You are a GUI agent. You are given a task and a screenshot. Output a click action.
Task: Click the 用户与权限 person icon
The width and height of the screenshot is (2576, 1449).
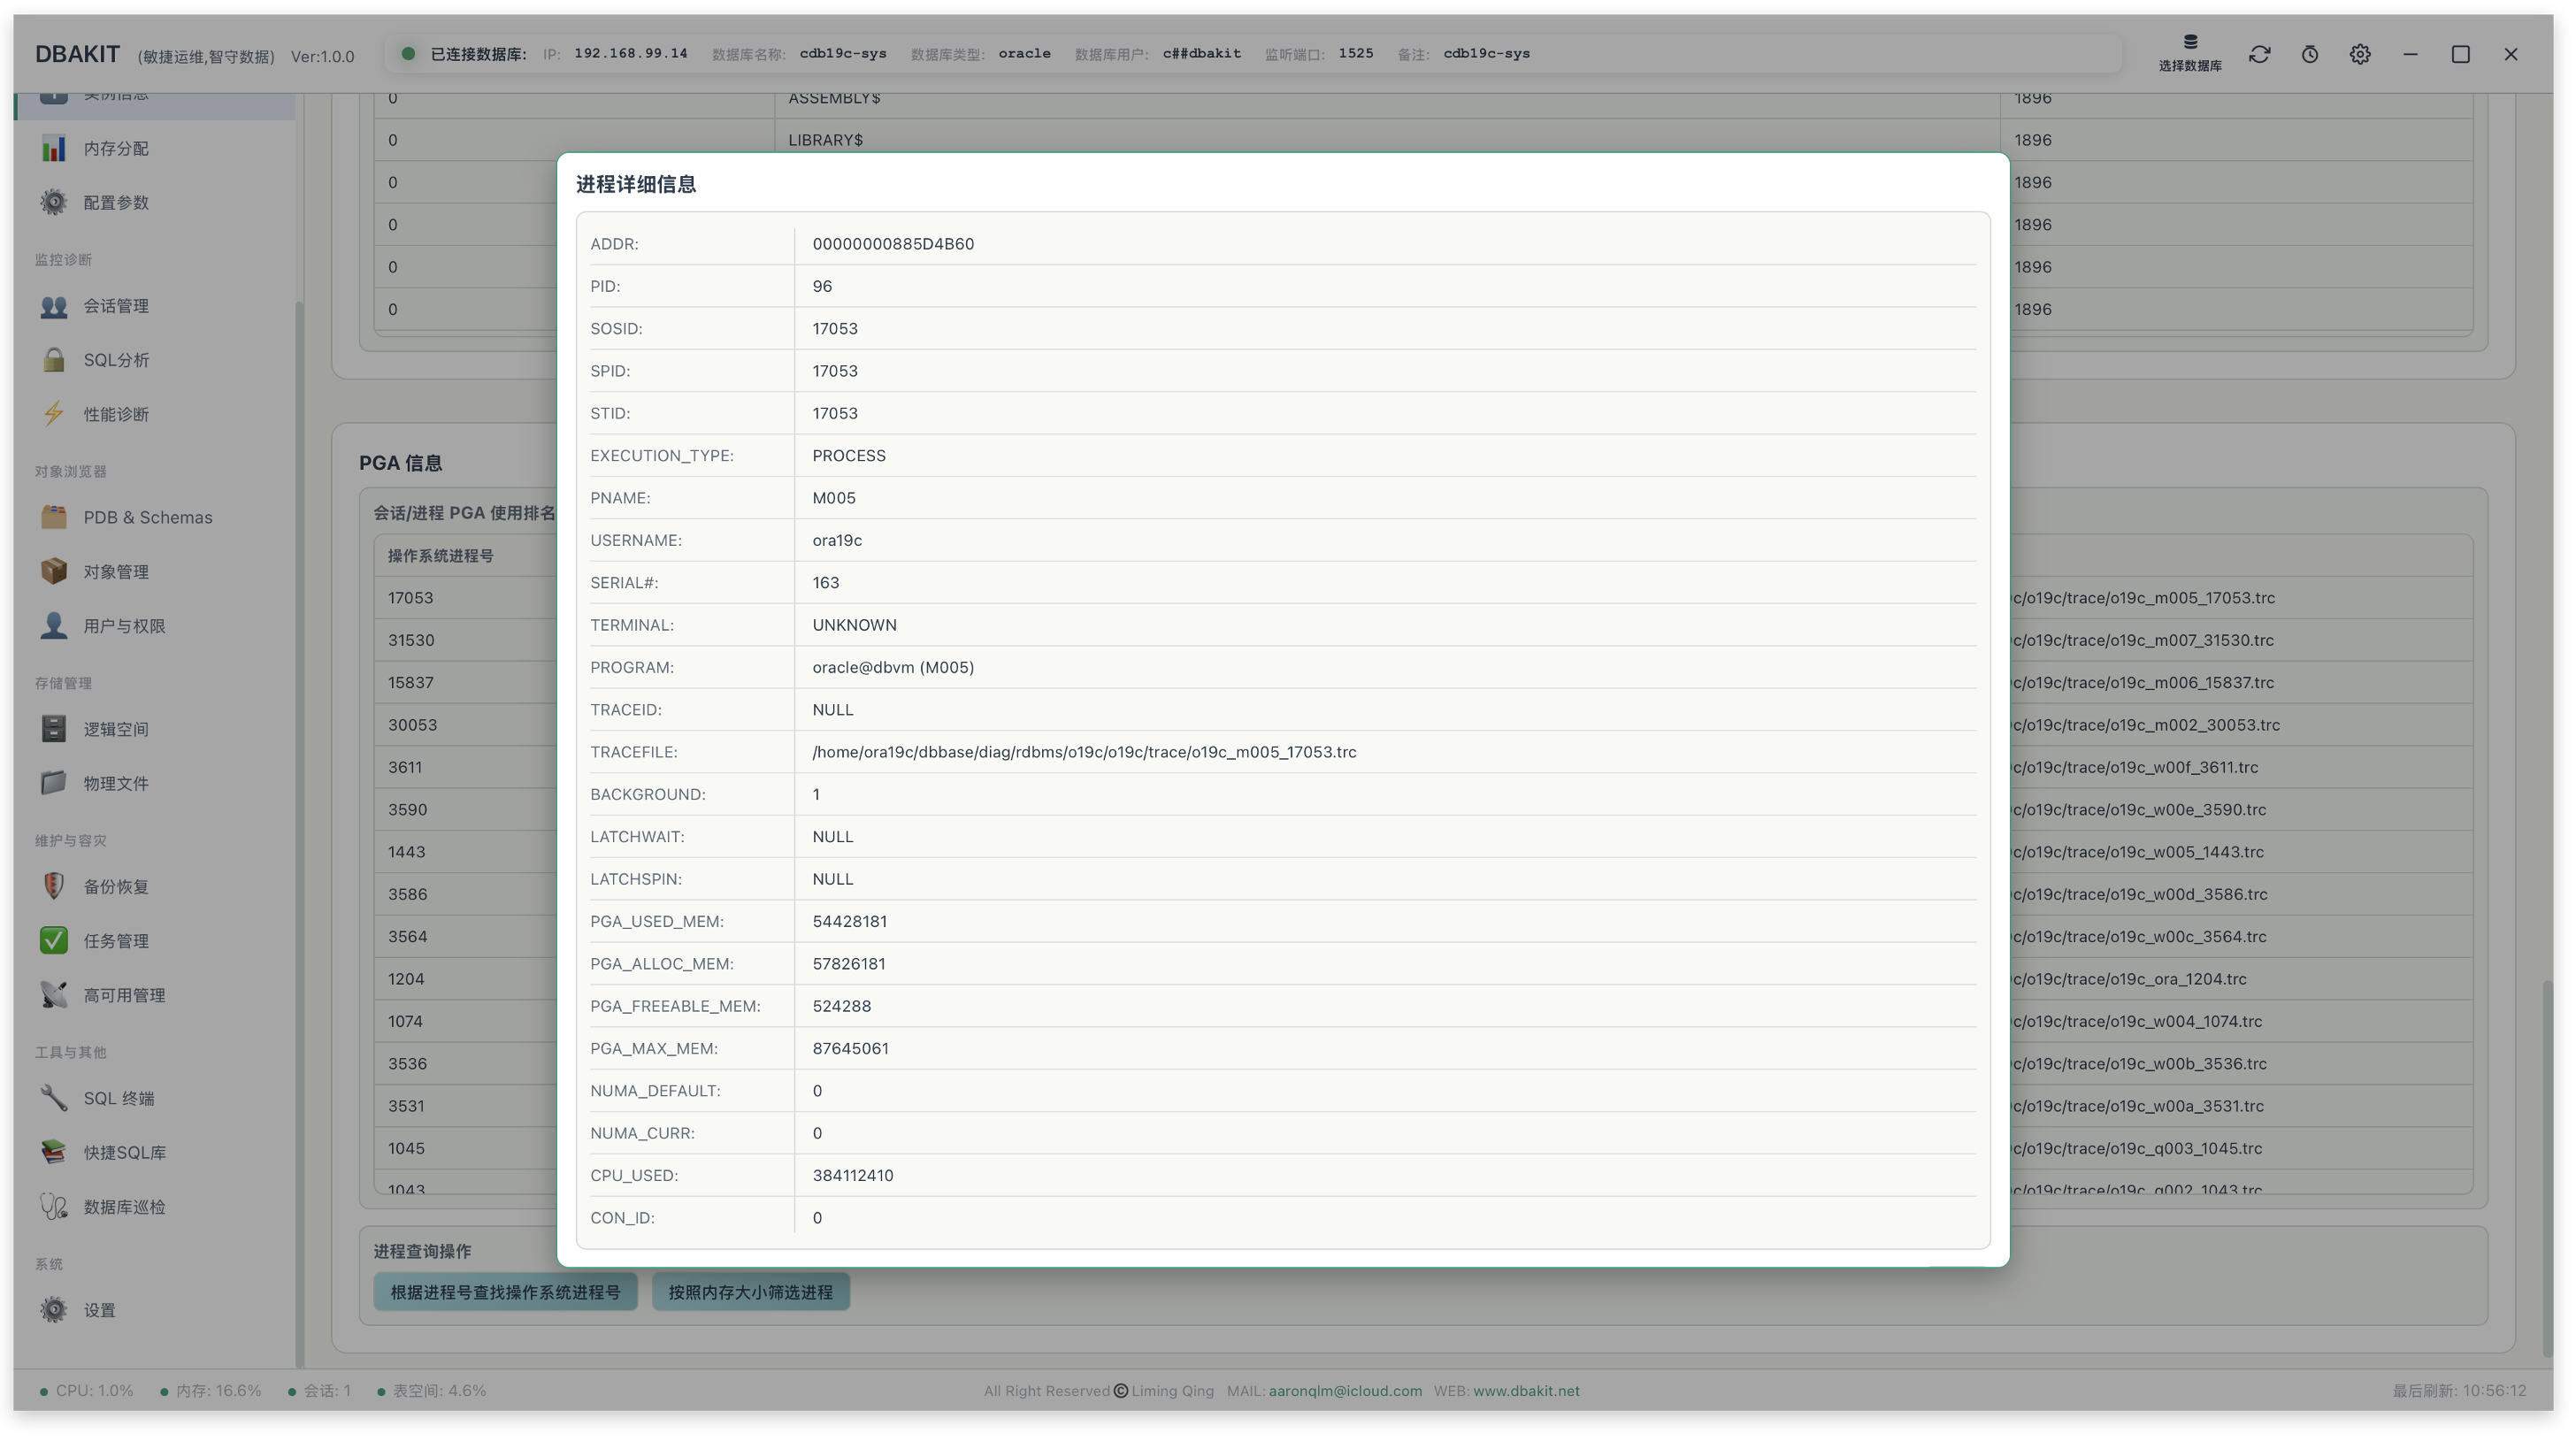[54, 626]
